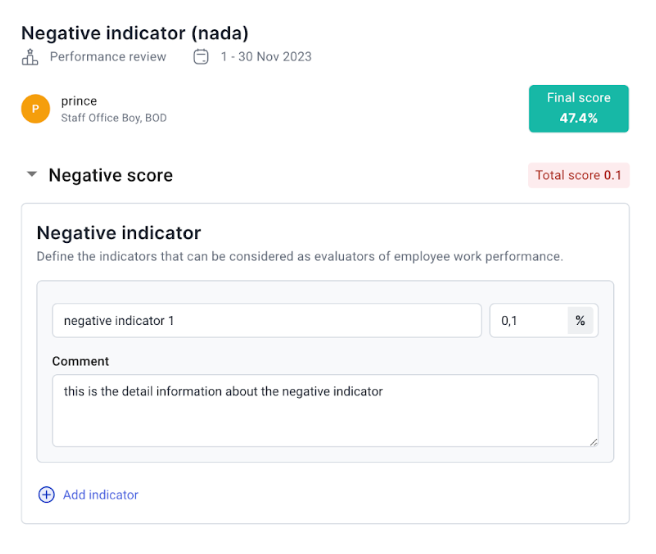
Task: Click the Negative score section heading
Action: point(111,175)
